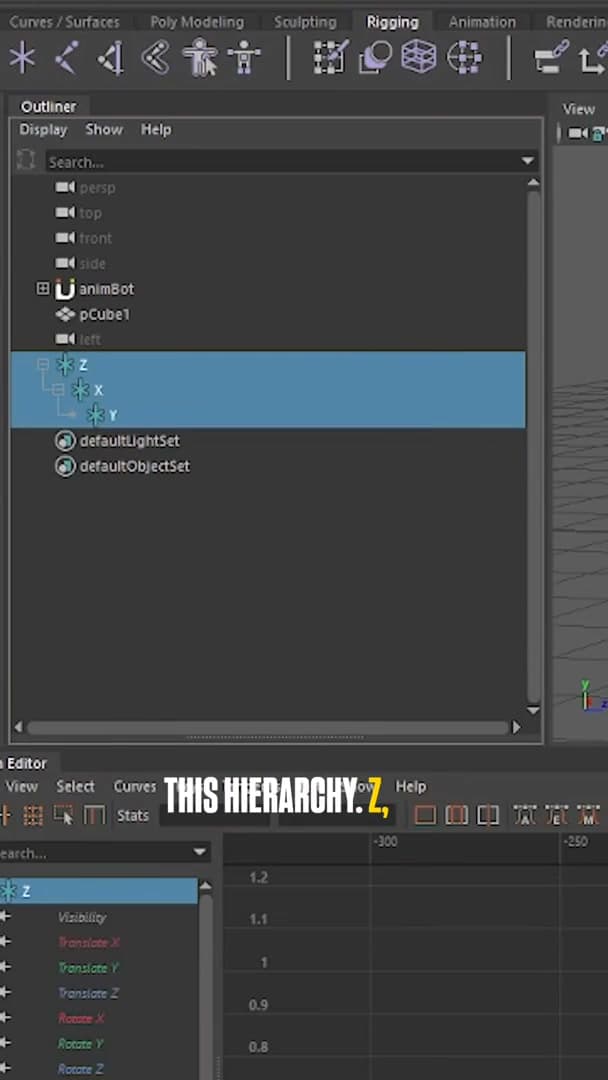Open the Outliner Display menu

tap(43, 129)
